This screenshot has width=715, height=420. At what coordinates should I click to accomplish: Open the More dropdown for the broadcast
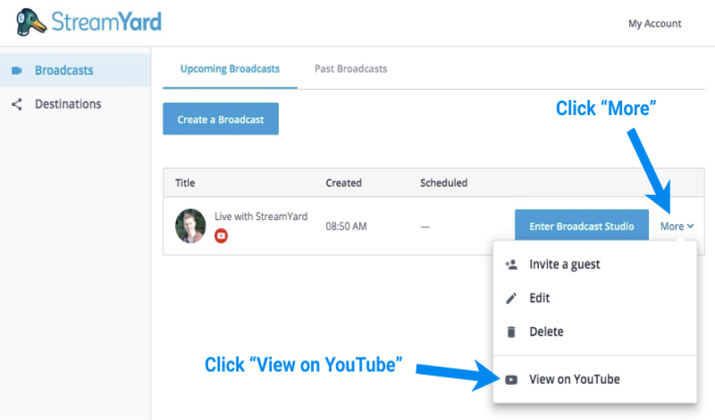tap(677, 226)
